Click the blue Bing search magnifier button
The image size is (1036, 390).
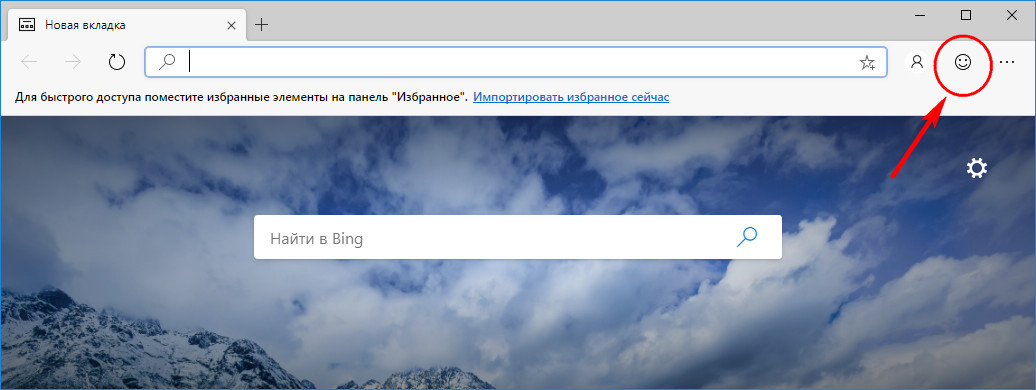click(x=747, y=237)
